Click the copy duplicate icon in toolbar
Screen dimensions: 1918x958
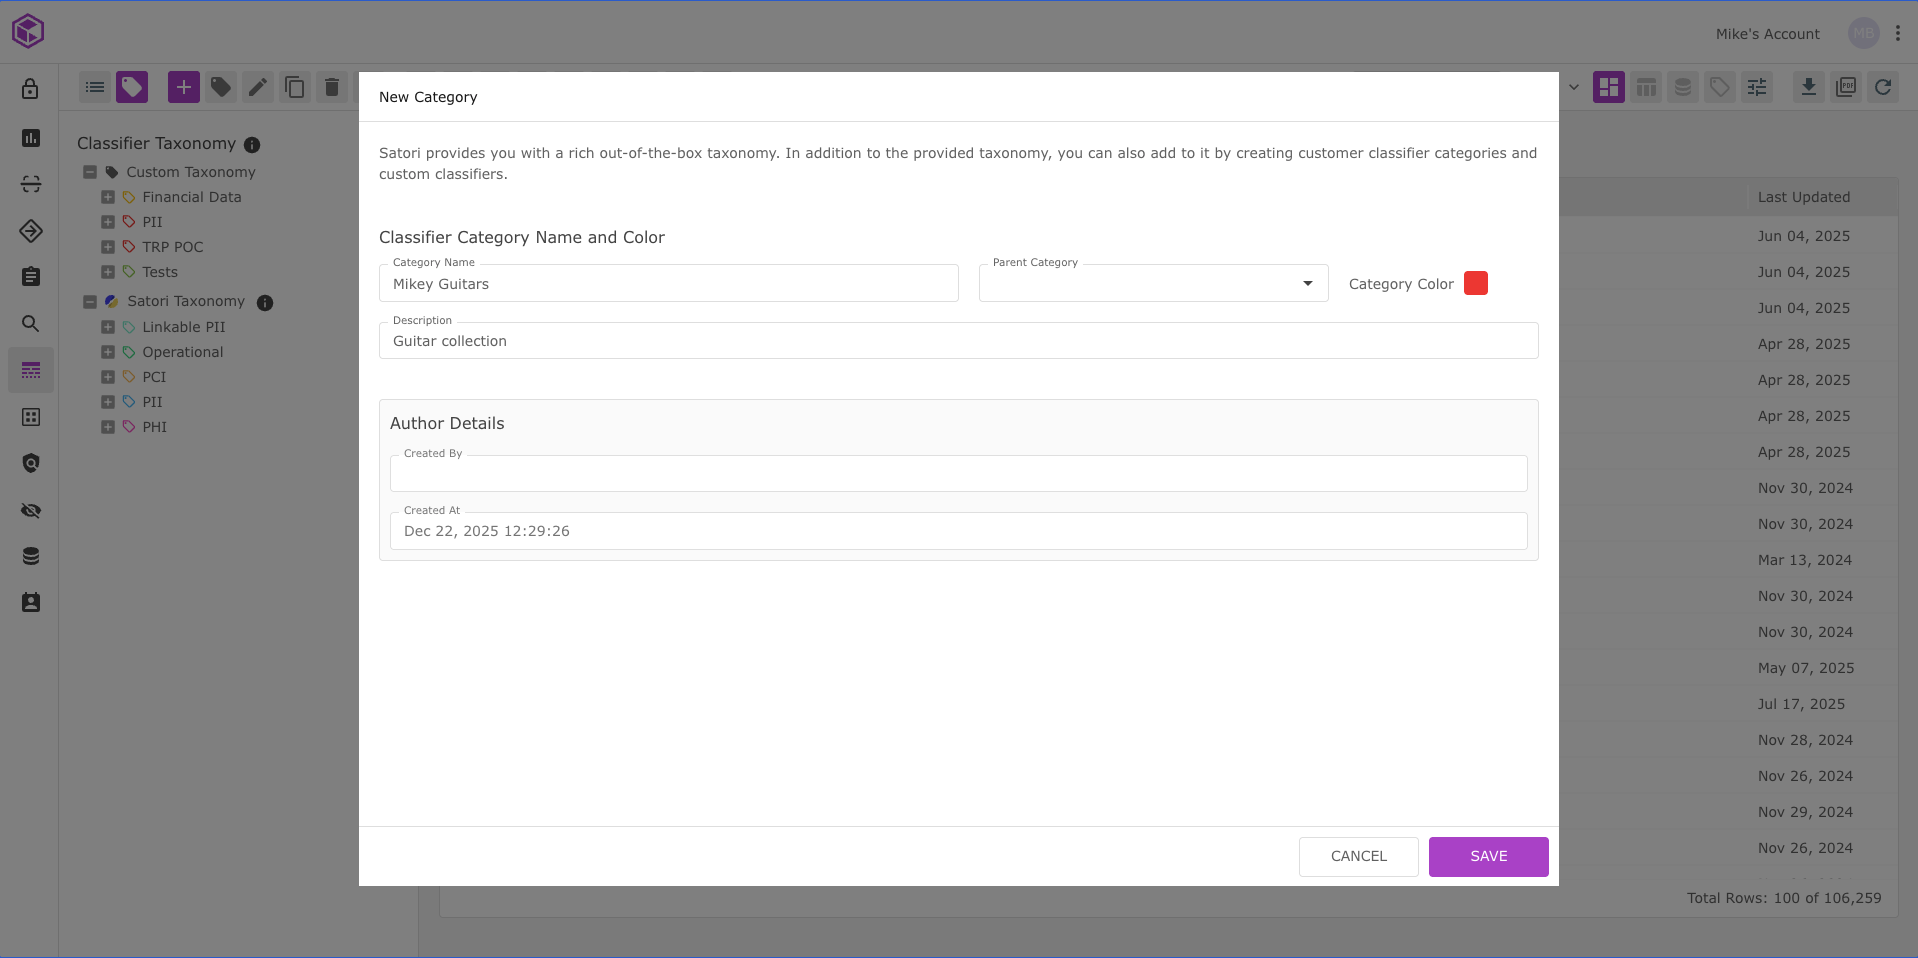point(294,88)
